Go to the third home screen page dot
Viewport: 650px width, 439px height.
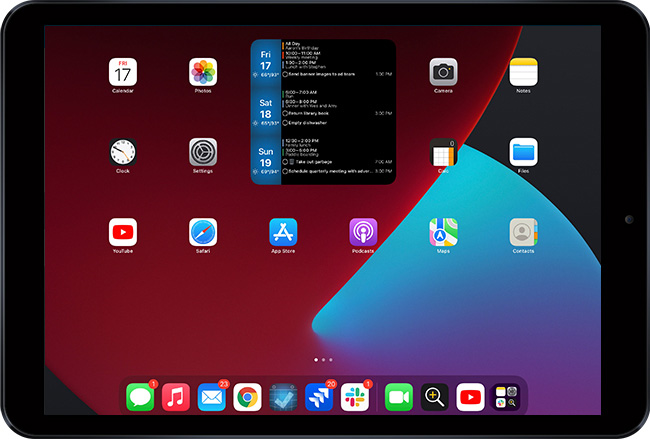(x=331, y=360)
